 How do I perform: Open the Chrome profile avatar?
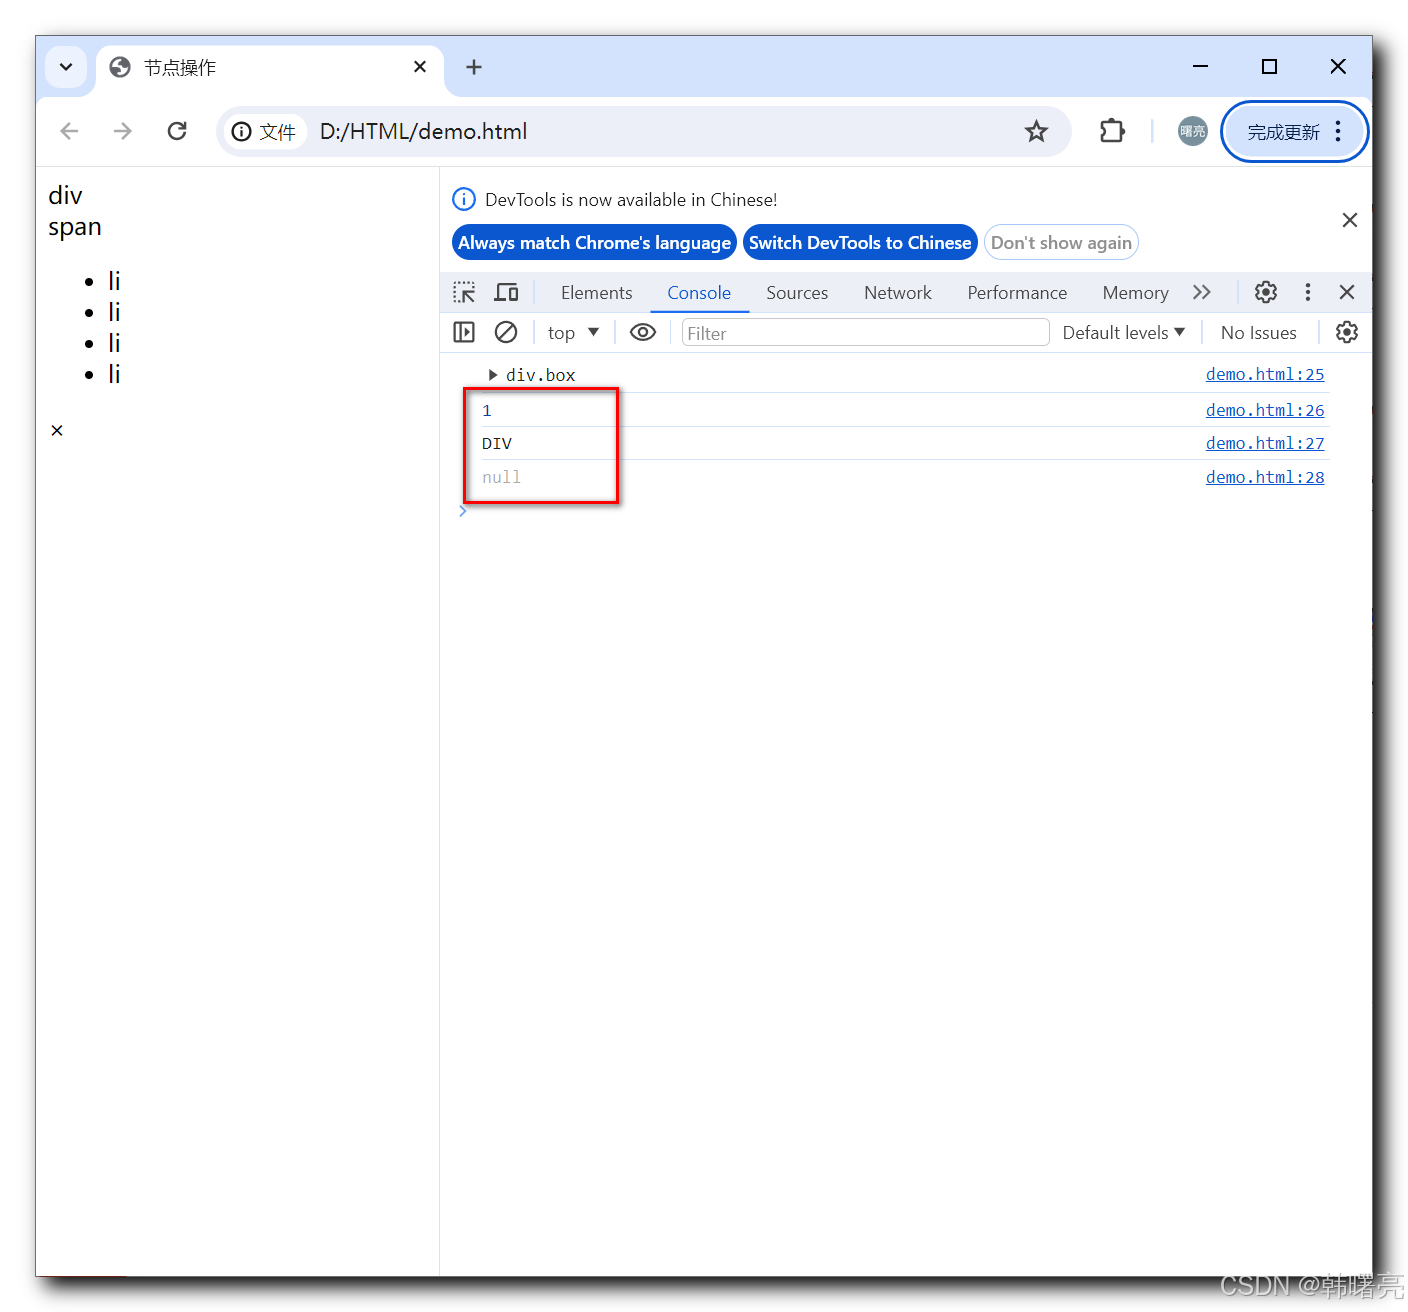pyautogui.click(x=1192, y=131)
